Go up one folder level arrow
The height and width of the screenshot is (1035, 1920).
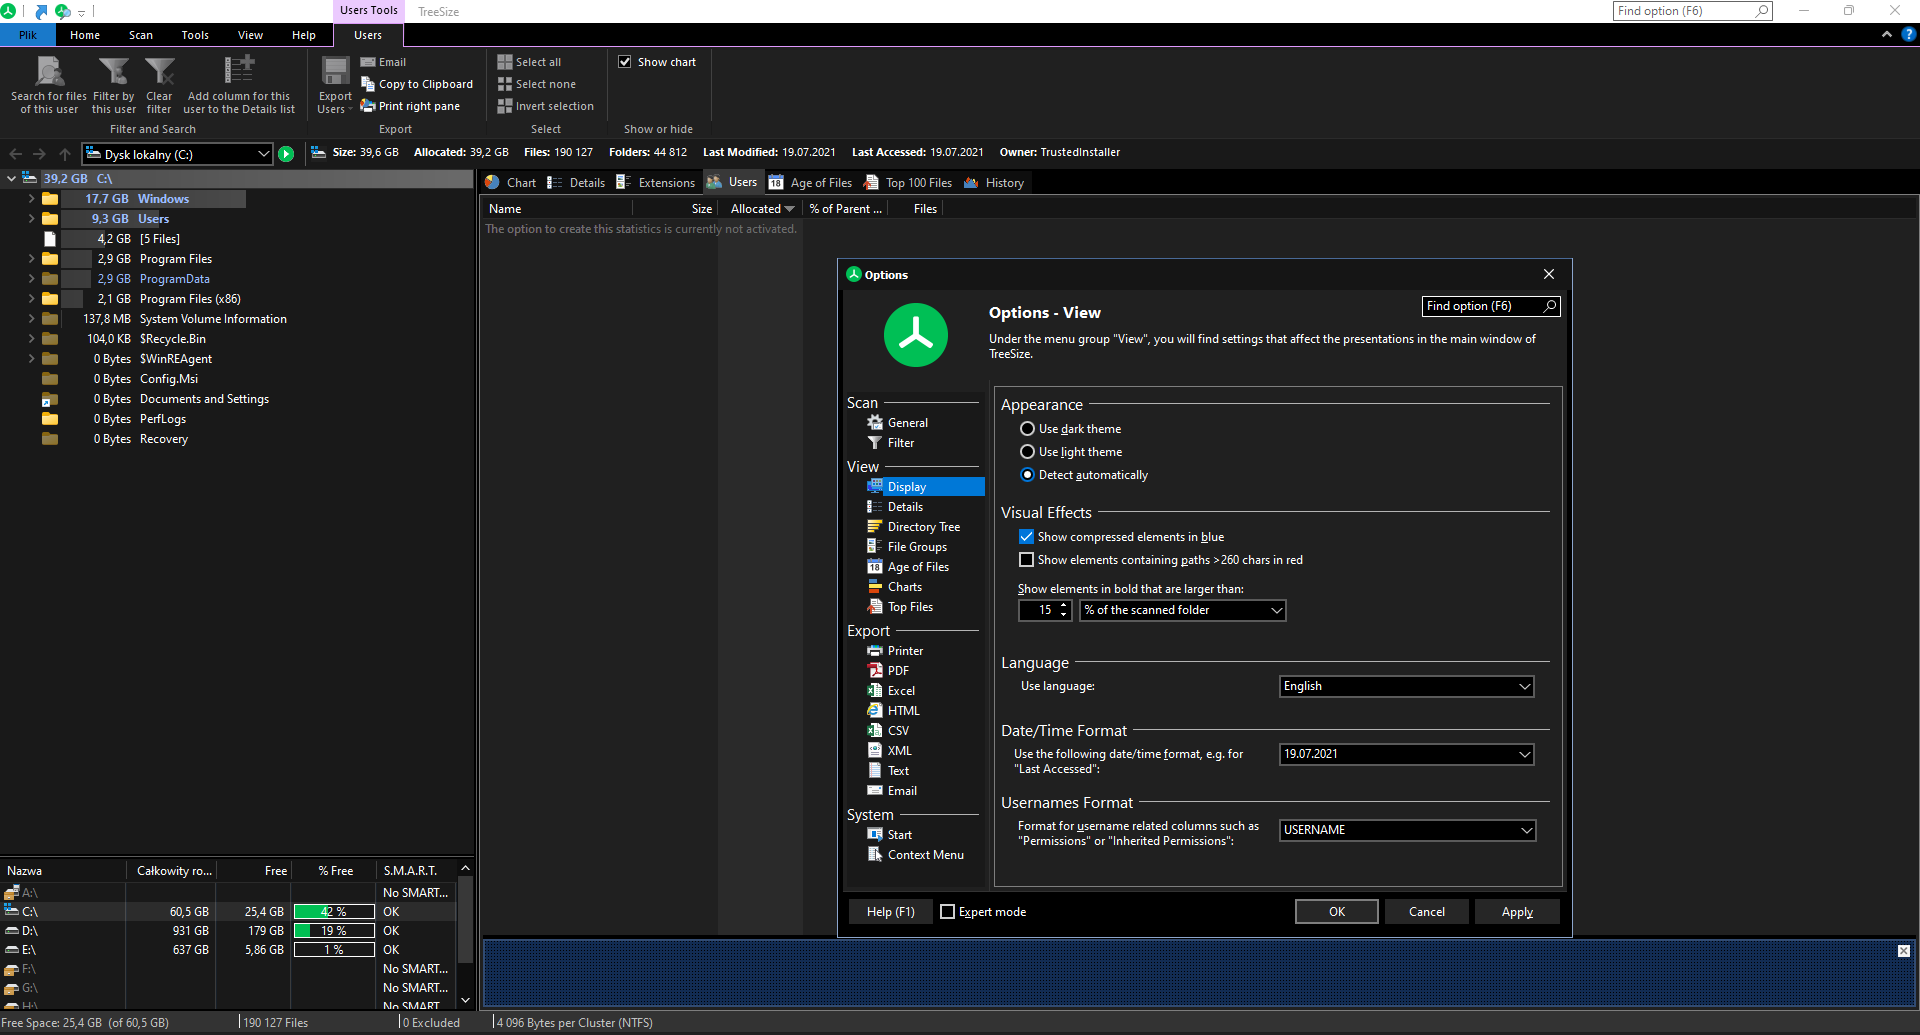[x=65, y=154]
